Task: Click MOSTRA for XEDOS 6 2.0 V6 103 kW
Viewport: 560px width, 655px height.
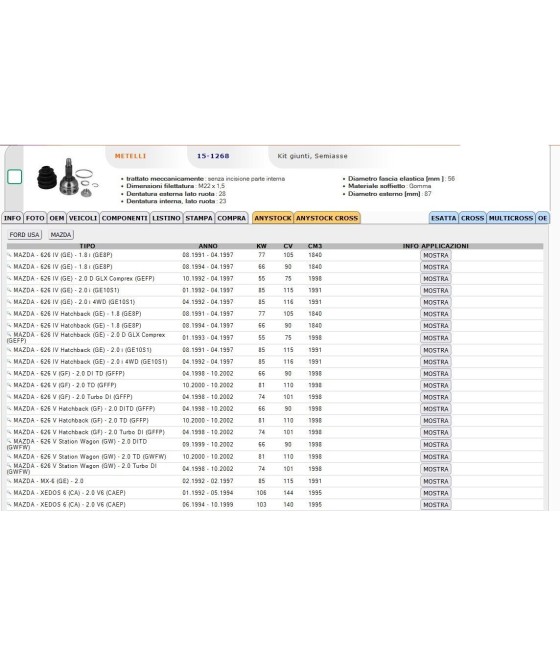Action: pos(436,505)
